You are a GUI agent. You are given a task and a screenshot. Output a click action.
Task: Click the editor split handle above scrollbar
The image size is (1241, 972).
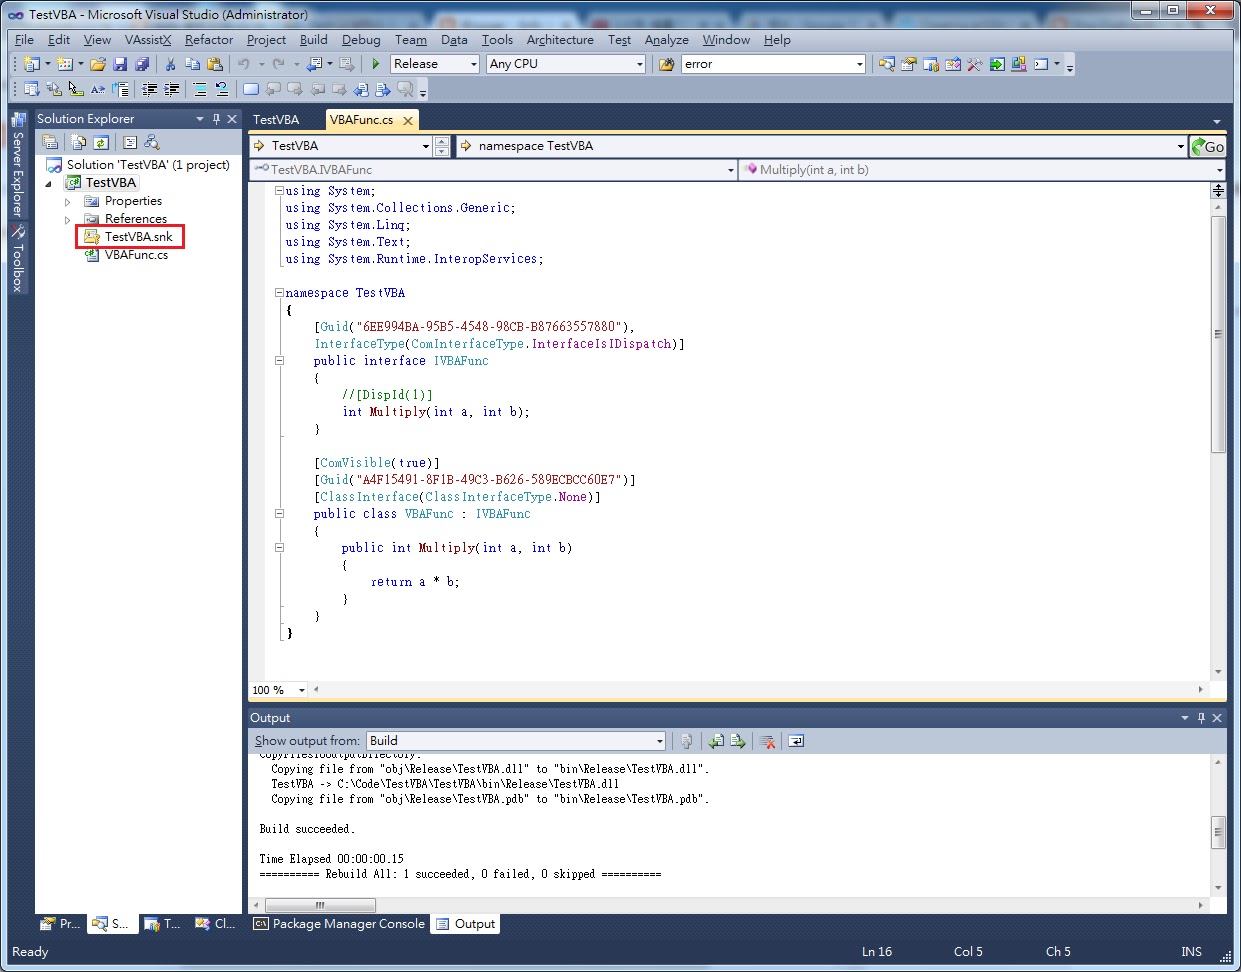[1218, 190]
